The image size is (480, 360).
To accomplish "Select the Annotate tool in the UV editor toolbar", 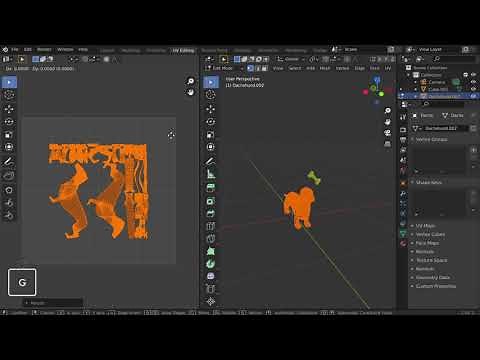I will tap(9, 161).
